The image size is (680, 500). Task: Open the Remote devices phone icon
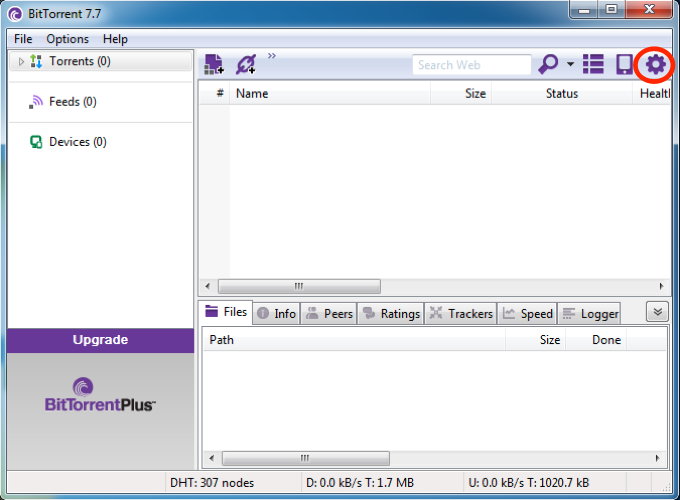(x=624, y=65)
